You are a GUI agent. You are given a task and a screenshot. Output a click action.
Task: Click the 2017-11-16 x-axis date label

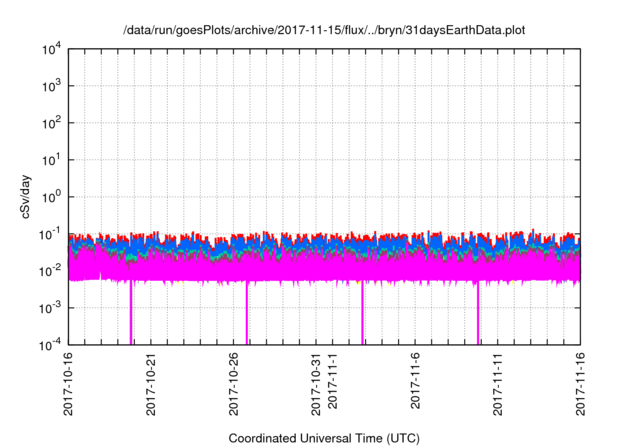(x=580, y=384)
